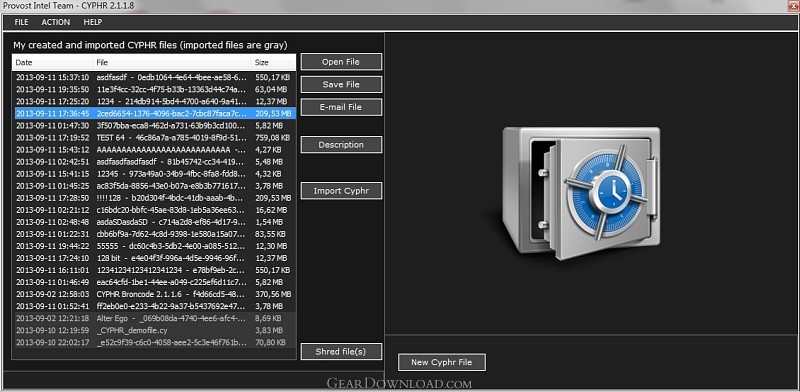Select the 3f507bba-eca8 file row
Image resolution: width=800 pixels, height=392 pixels.
154,126
